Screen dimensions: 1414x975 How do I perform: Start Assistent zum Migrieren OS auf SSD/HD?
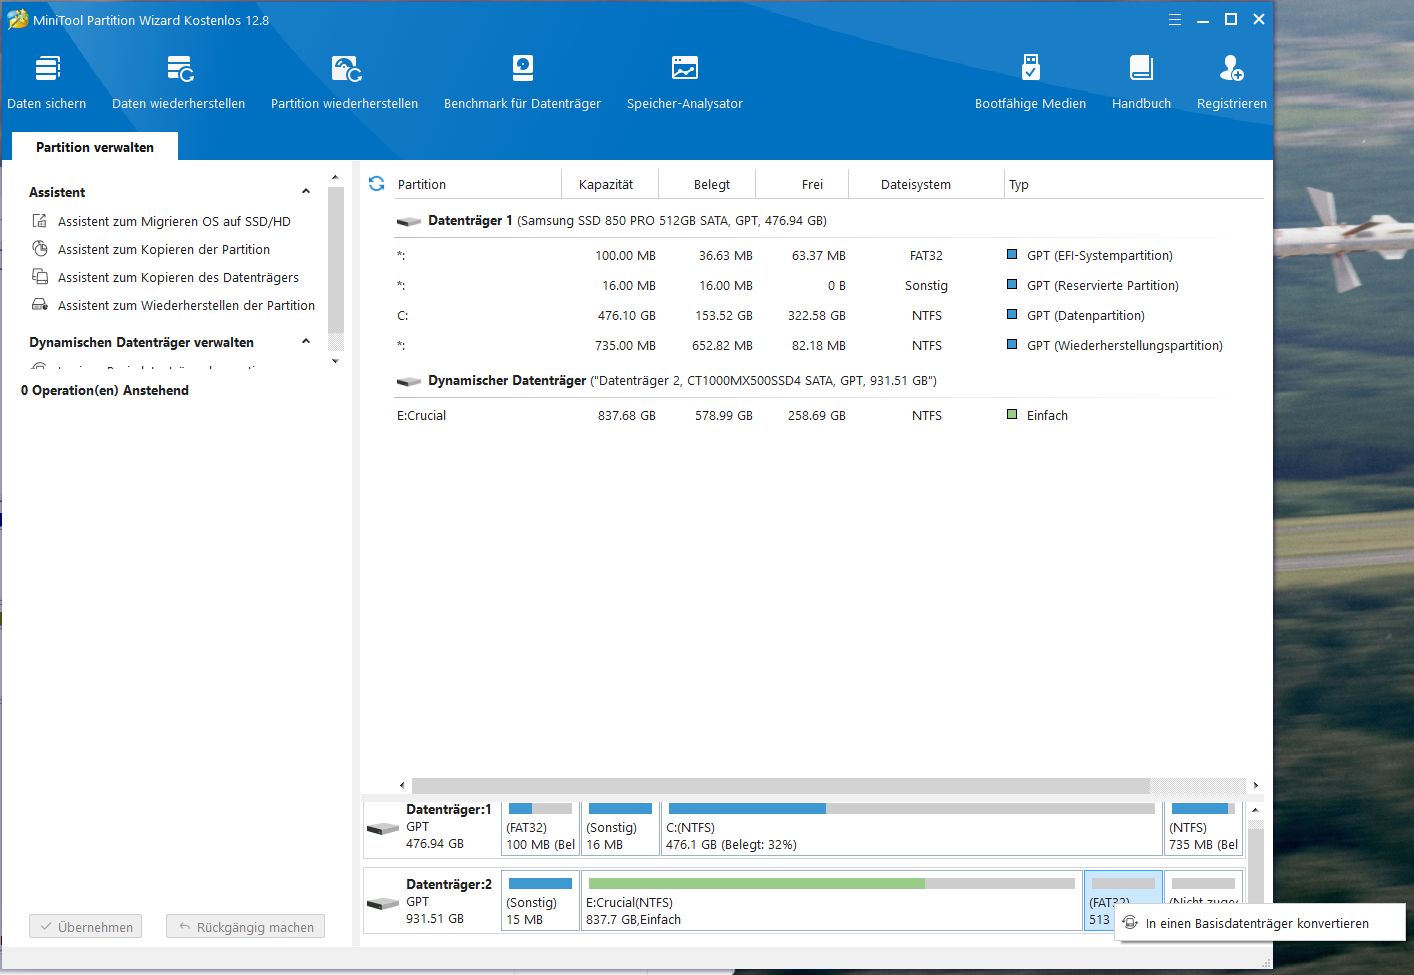point(174,221)
